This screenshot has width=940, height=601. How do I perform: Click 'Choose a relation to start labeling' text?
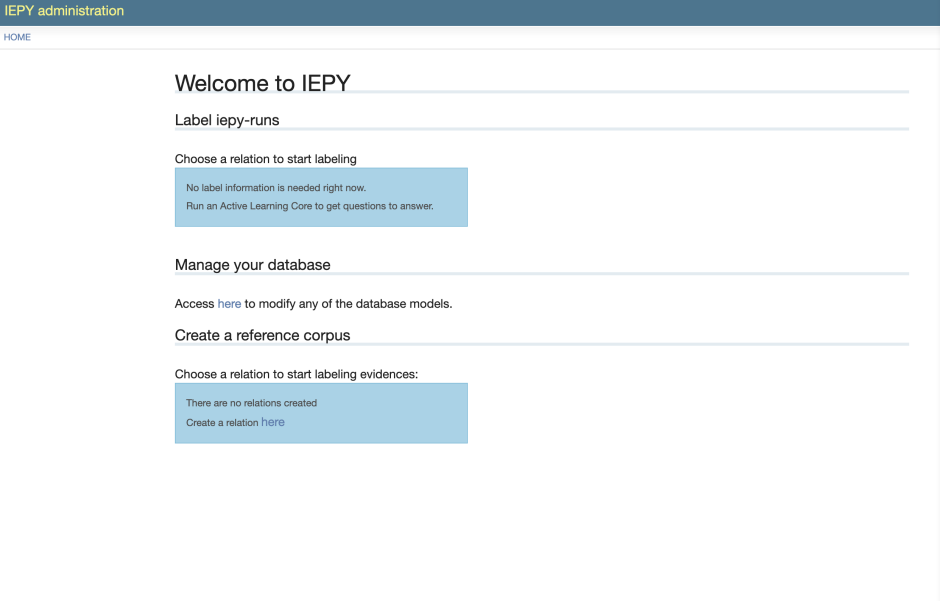(266, 159)
